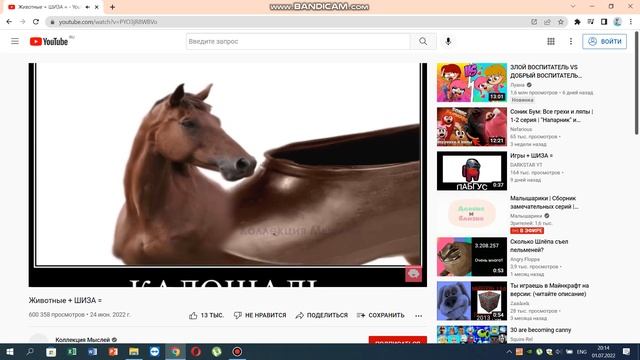Open TeamViewer from taskbar
Viewport: 640px width, 360px height.
point(154,352)
